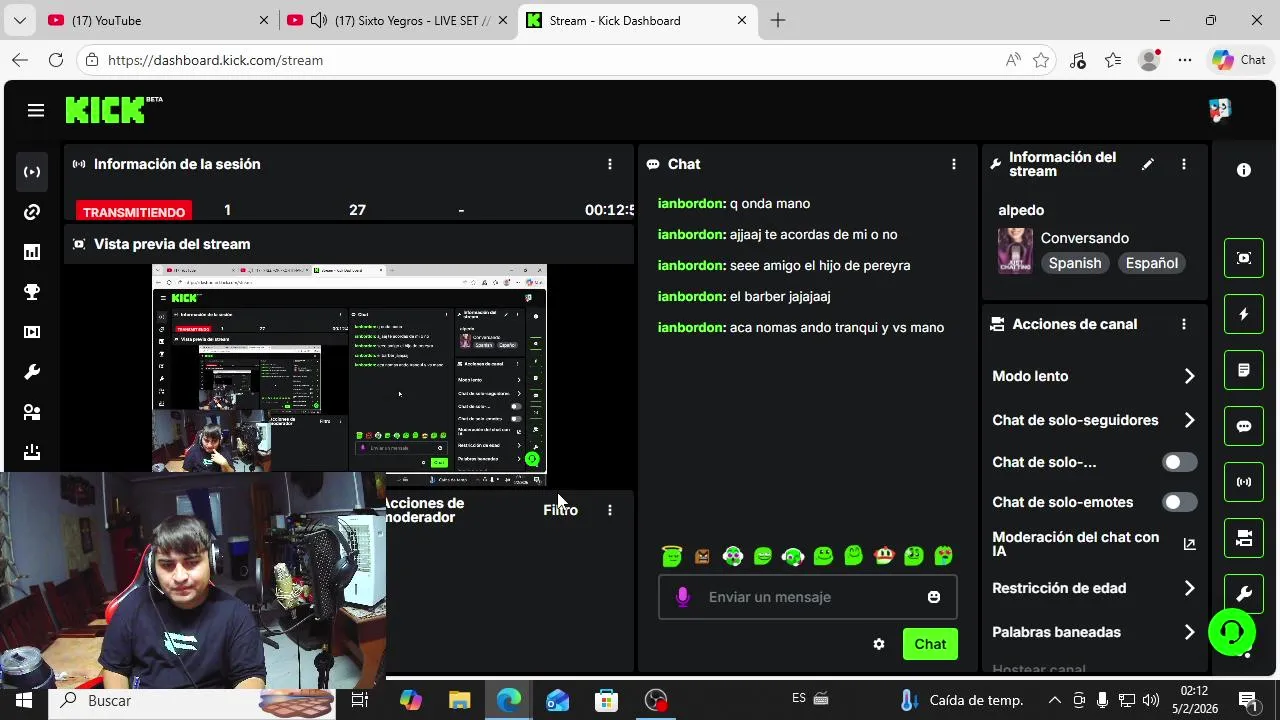
Task: Open a new browser tab
Action: 778,20
